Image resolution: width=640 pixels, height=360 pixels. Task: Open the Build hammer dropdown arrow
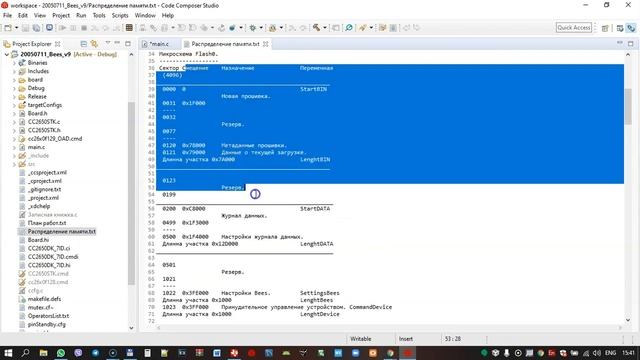coord(325,28)
